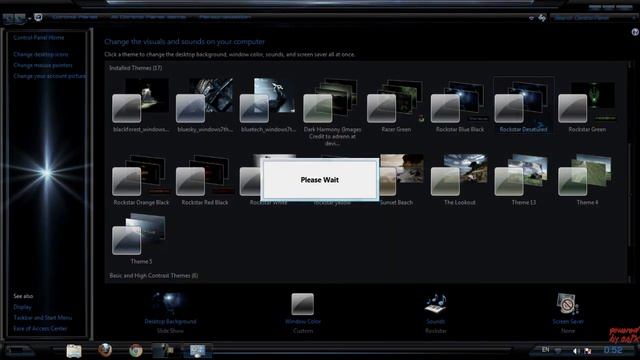Open the Display link under See also

pos(22,307)
